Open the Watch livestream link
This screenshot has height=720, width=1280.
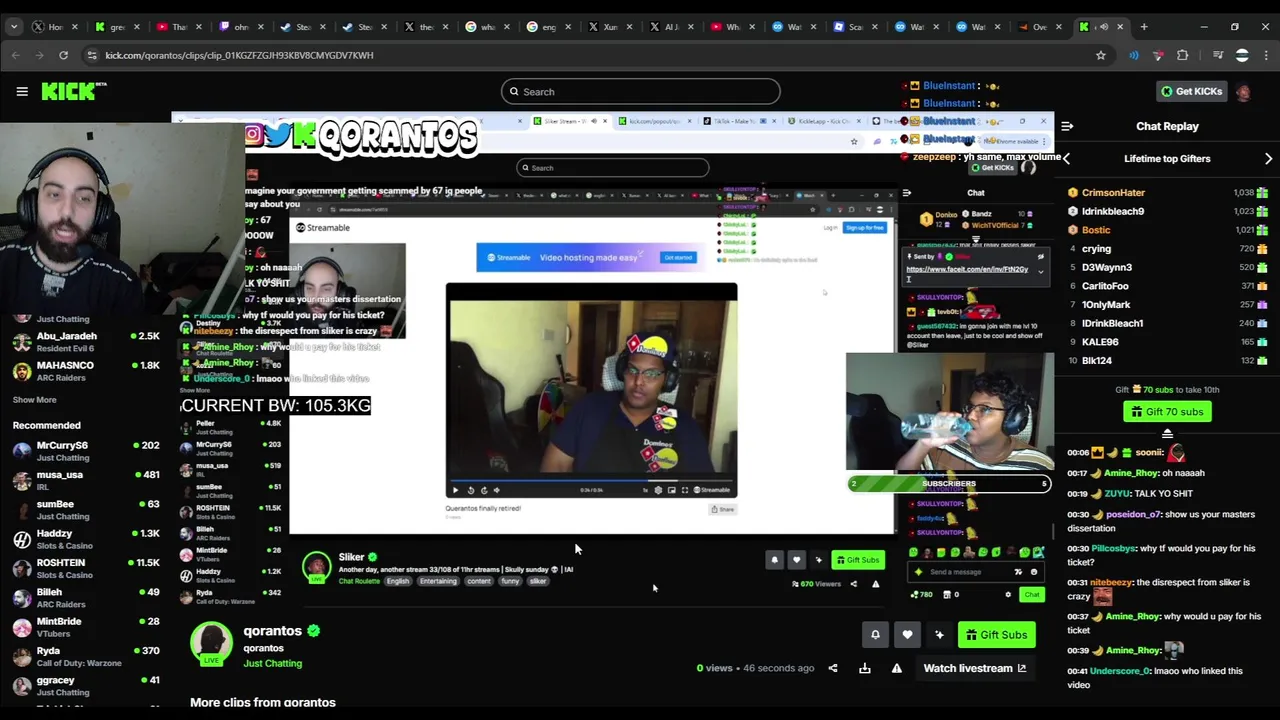[x=975, y=668]
